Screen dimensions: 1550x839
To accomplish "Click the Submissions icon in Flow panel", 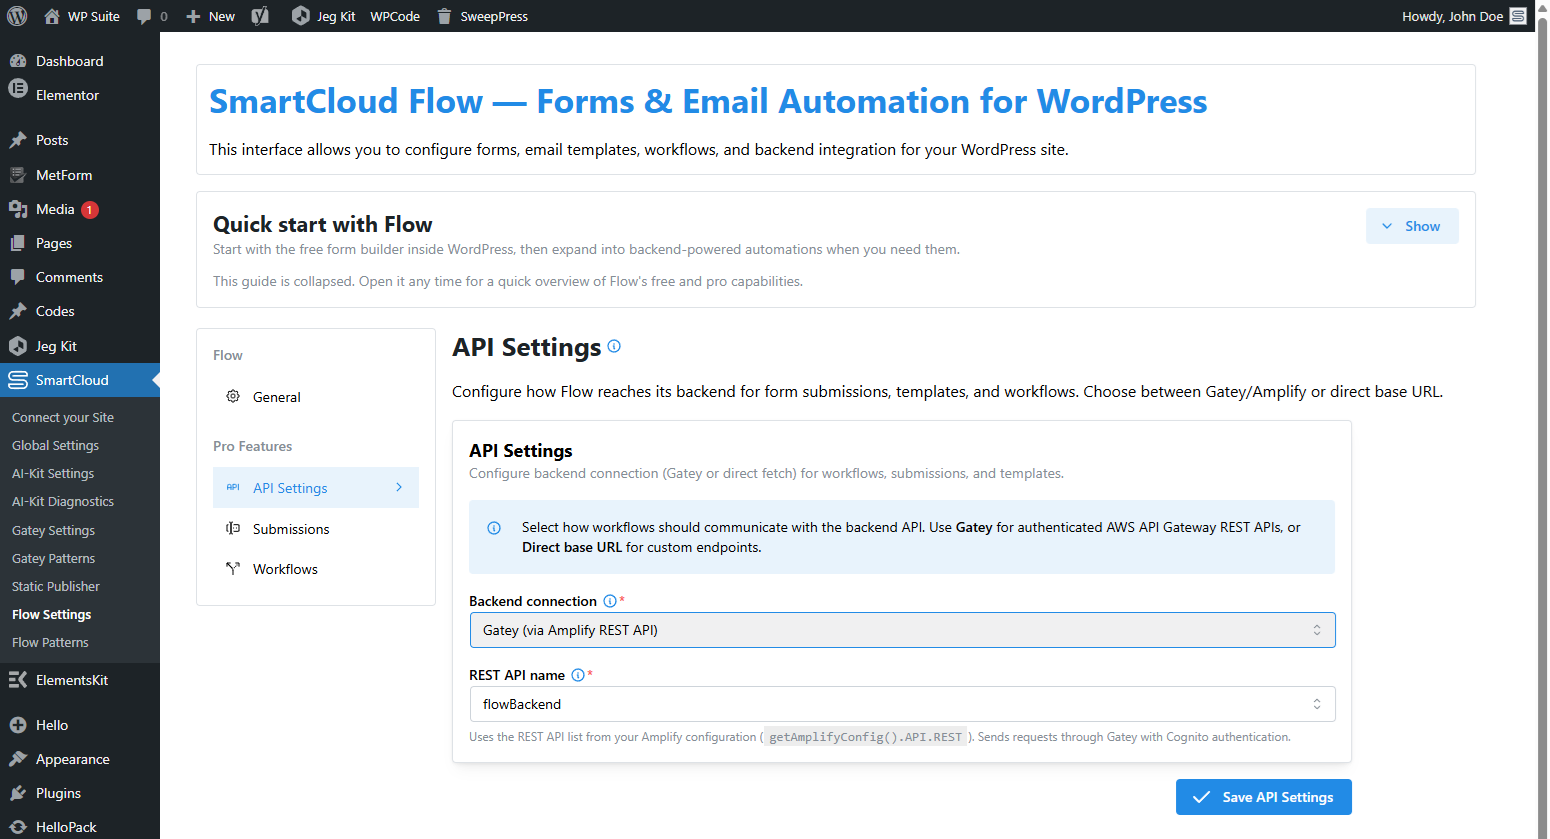I will pyautogui.click(x=233, y=528).
